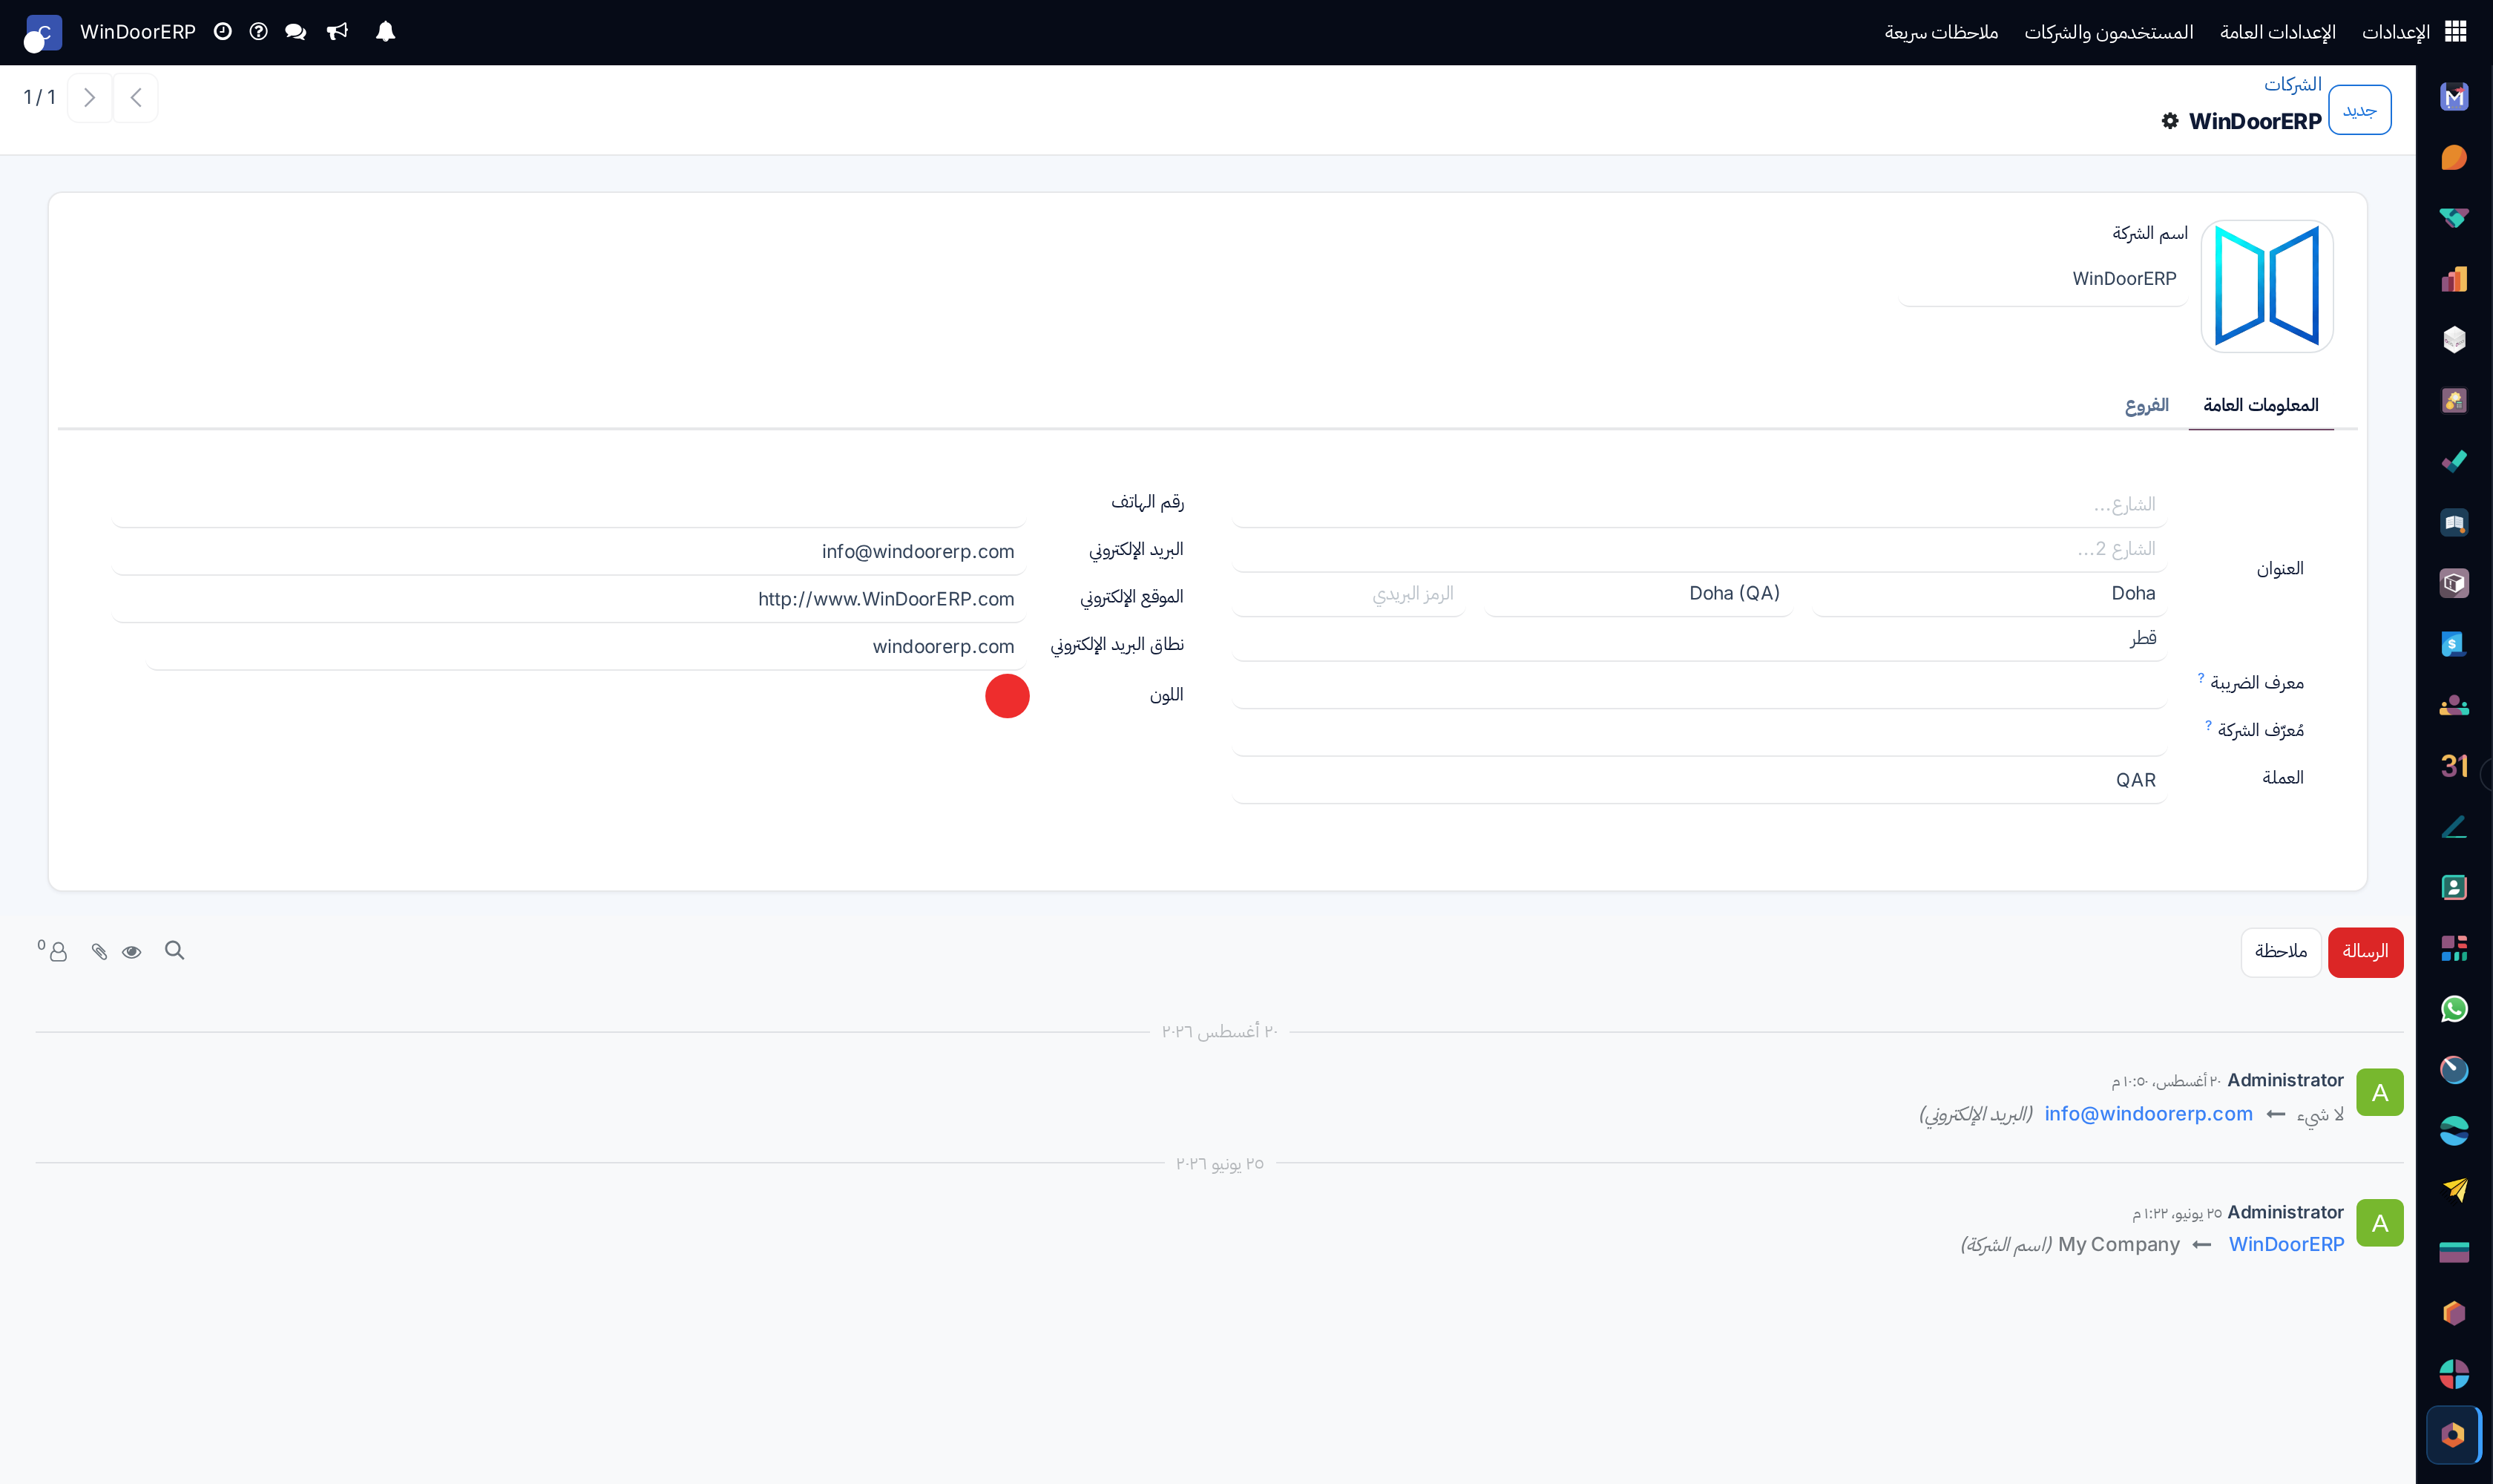Open the Employees people app icon
Image resolution: width=2493 pixels, height=1484 pixels.
point(2454,705)
